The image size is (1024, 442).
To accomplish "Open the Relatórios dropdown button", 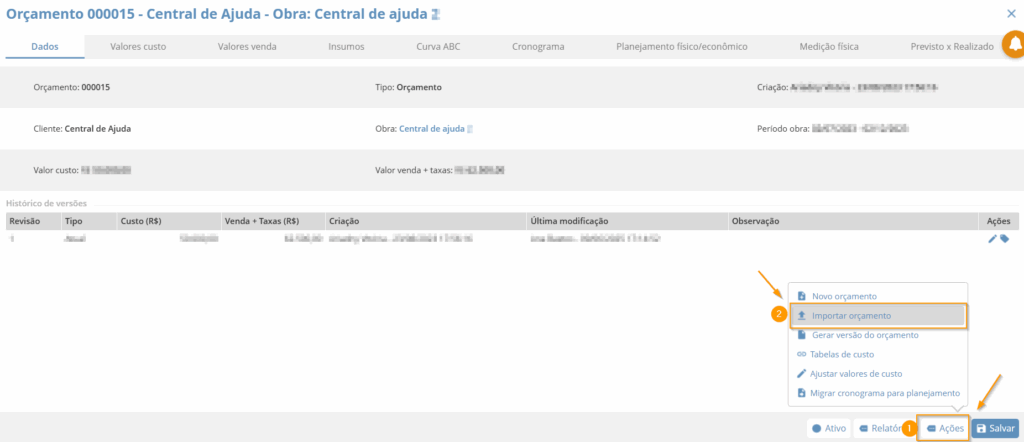I will [x=880, y=428].
